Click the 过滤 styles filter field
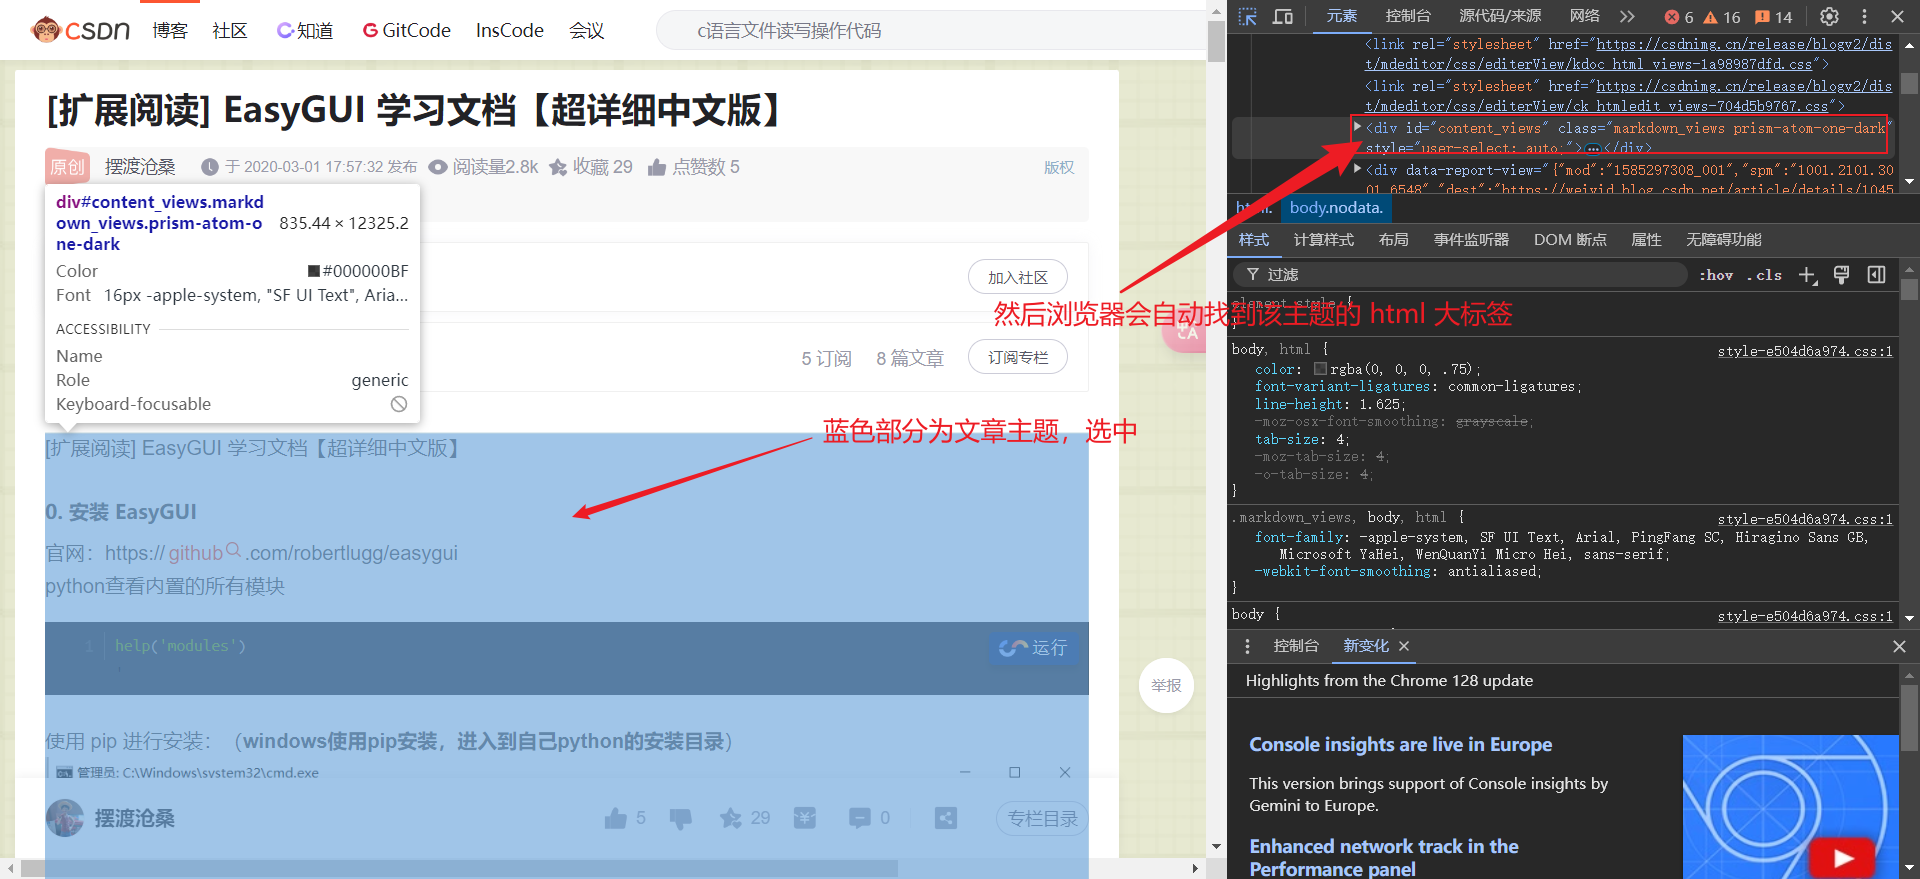Screen dimensions: 1920x879 [x=1460, y=275]
